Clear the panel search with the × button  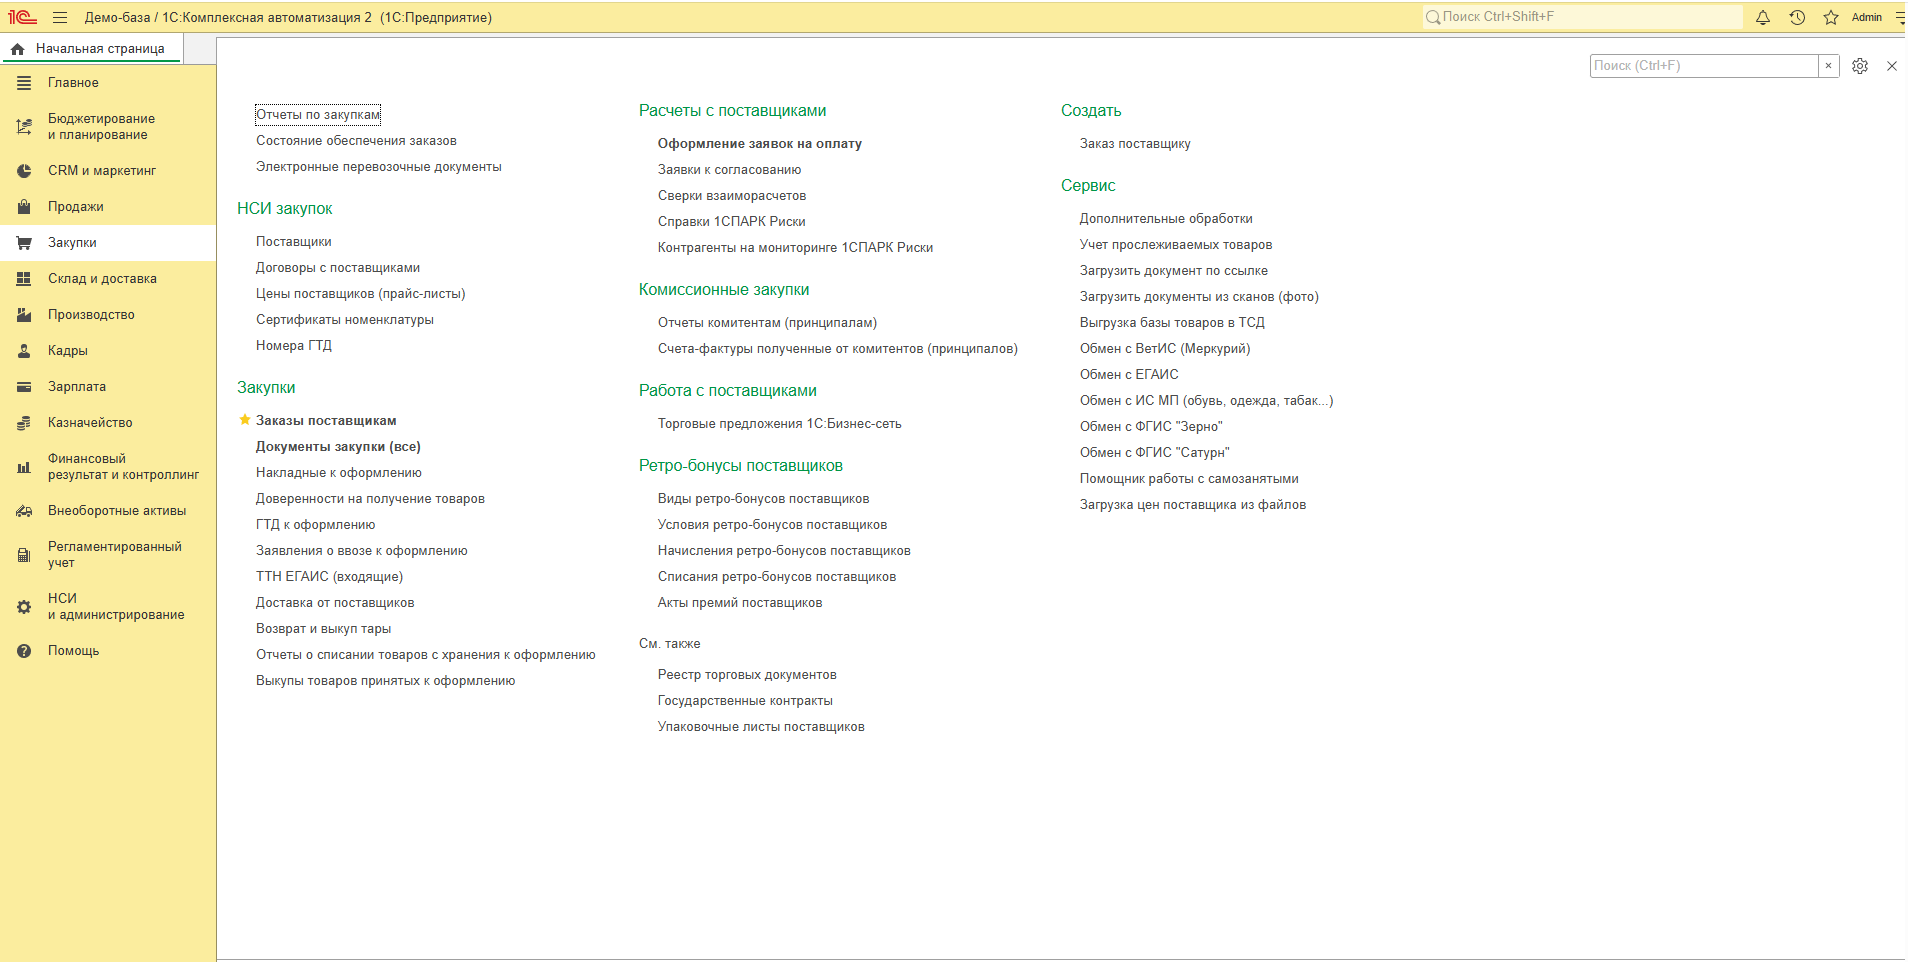pos(1828,66)
